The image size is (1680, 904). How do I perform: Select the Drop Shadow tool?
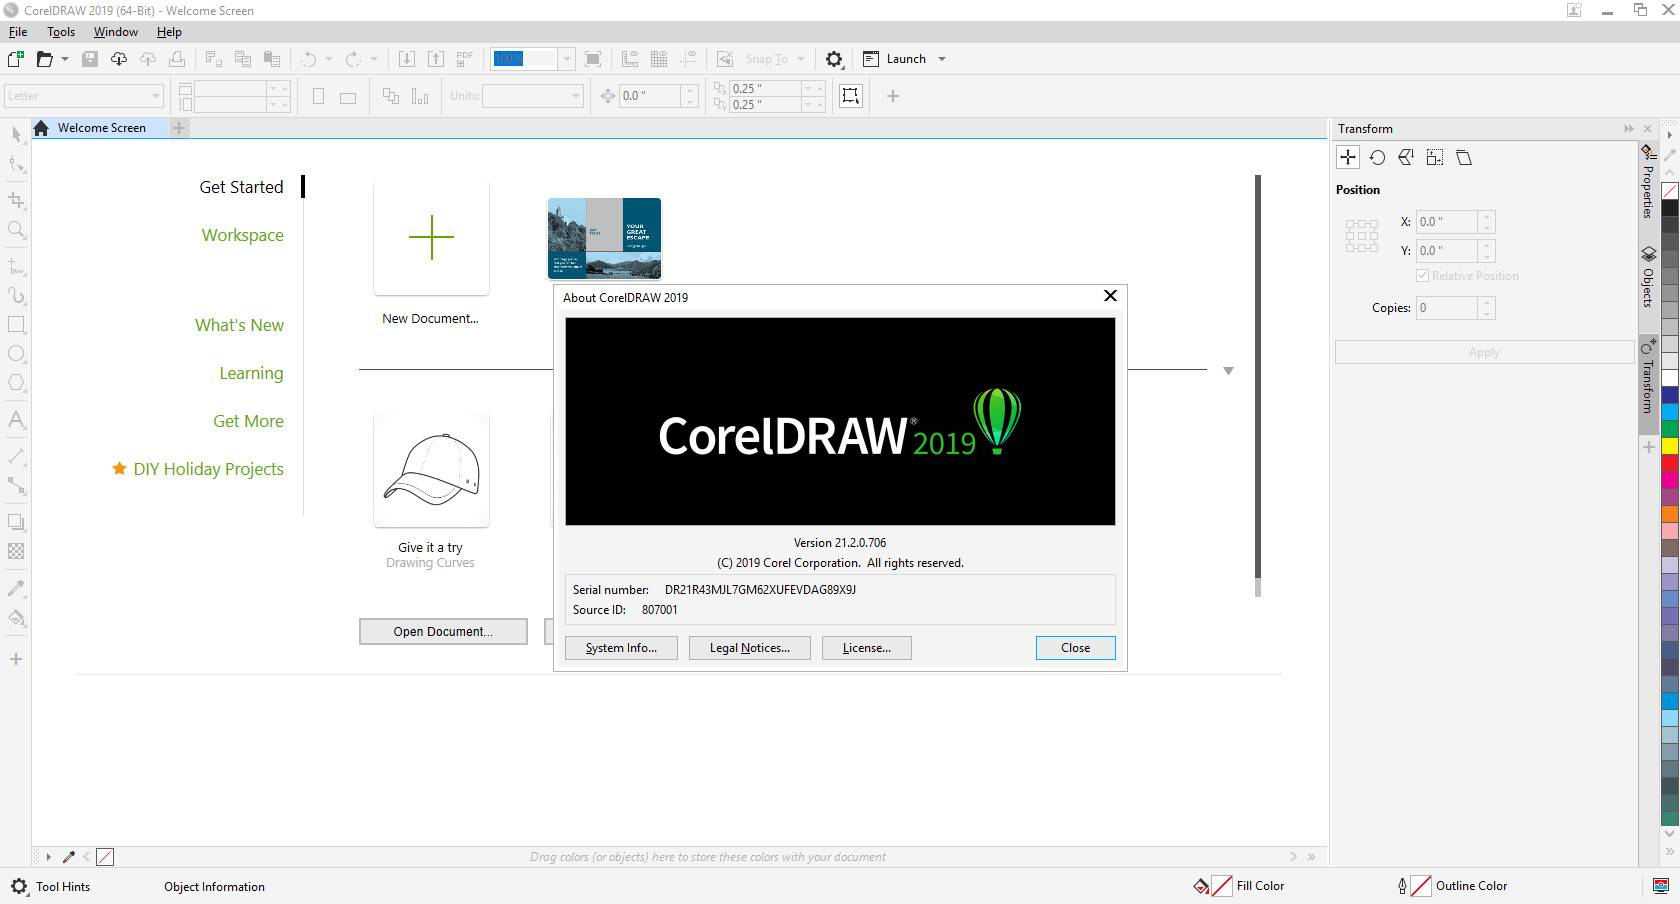click(x=16, y=521)
